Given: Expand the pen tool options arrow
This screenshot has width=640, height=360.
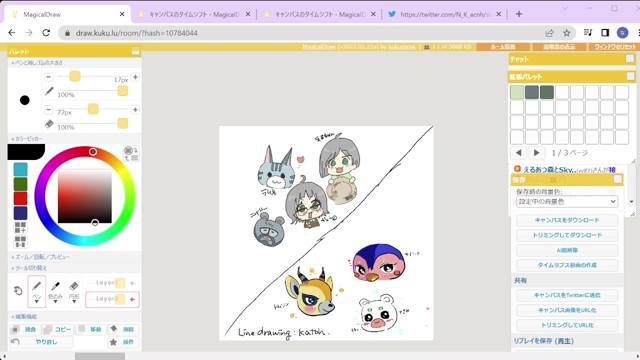Looking at the screenshot, I should point(36,302).
